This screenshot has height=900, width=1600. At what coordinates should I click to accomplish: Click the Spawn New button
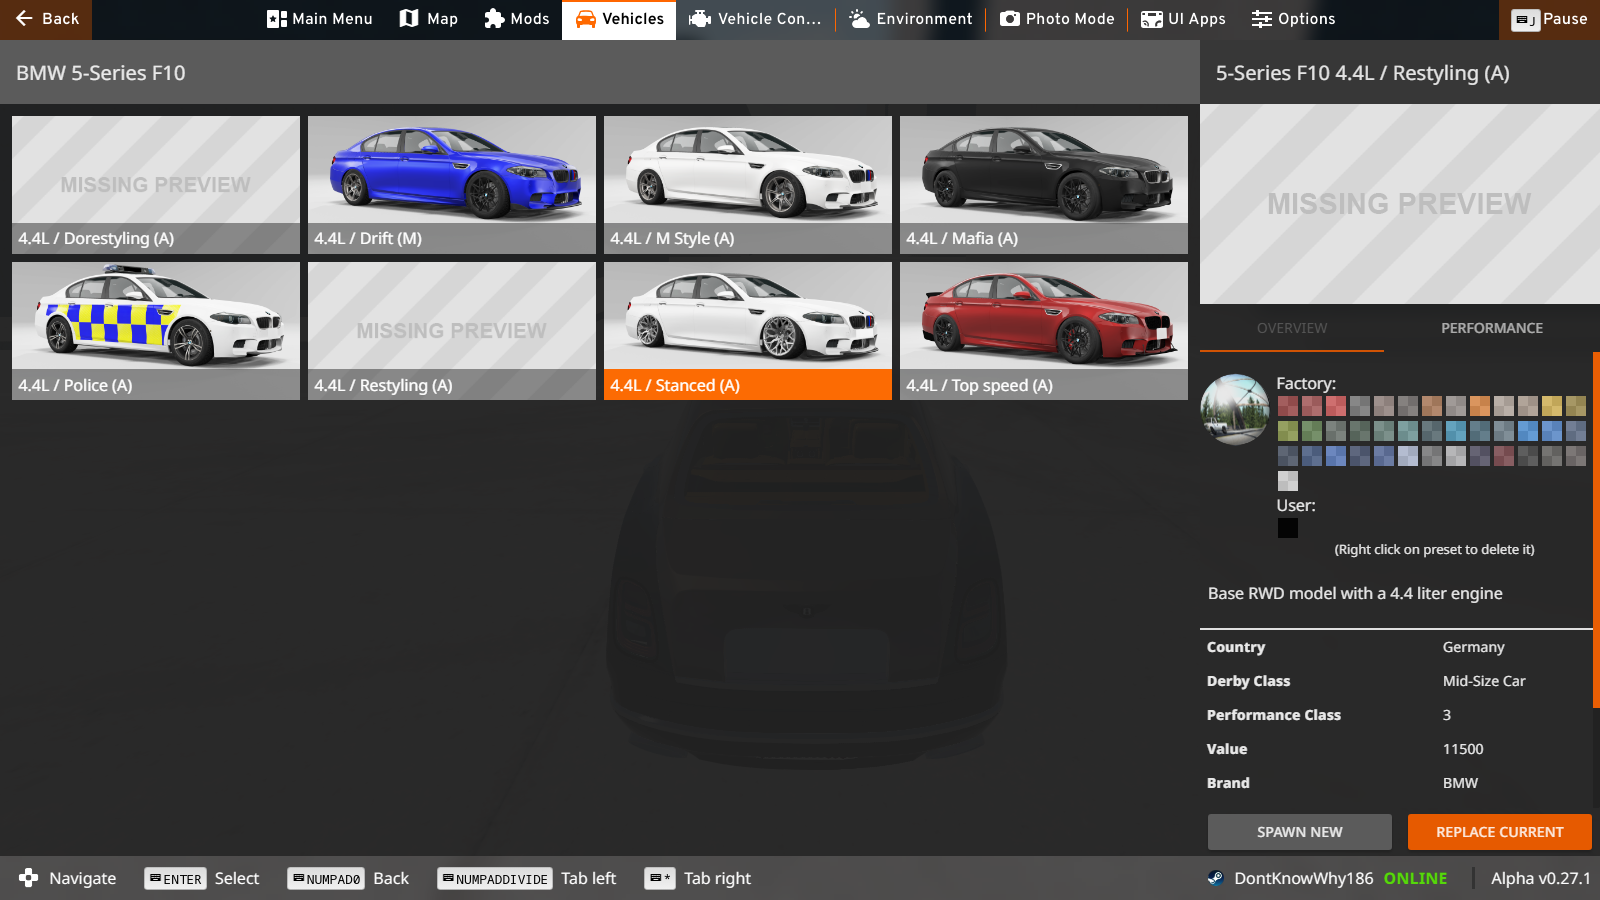[x=1300, y=832]
